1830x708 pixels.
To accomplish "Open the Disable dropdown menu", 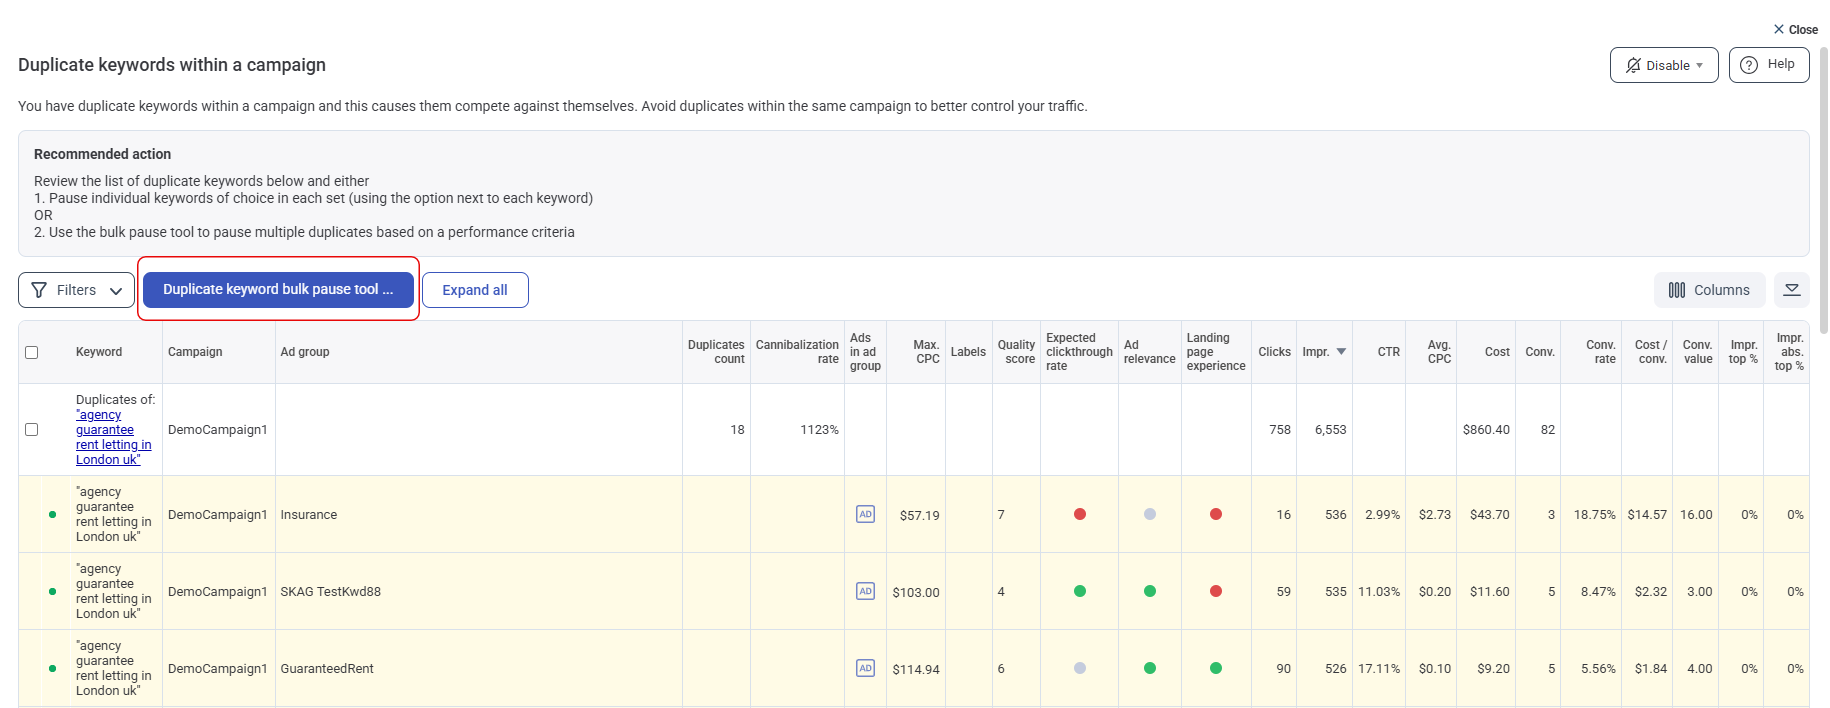I will click(x=1663, y=65).
